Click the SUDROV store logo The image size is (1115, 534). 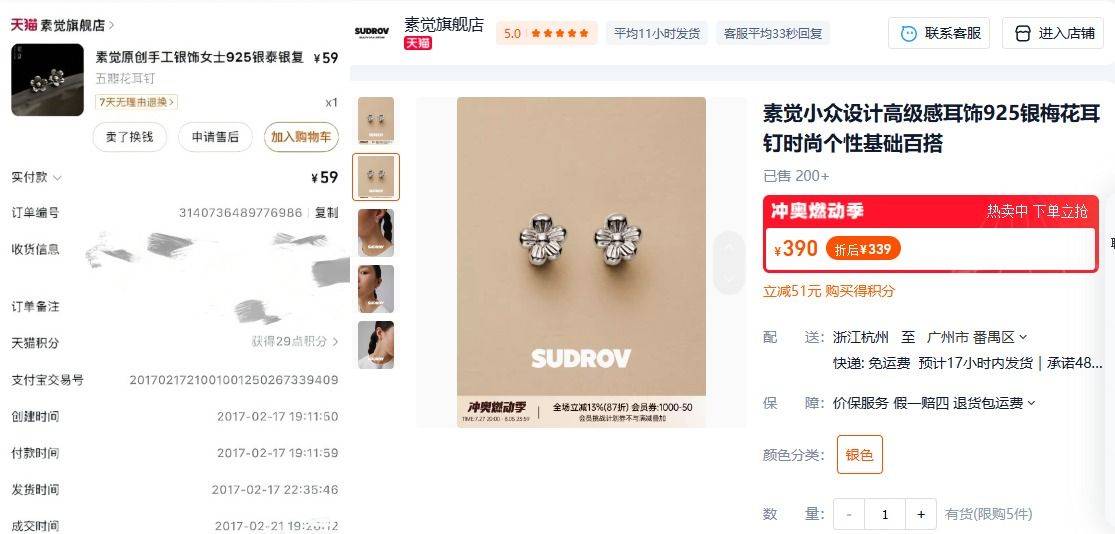click(372, 32)
